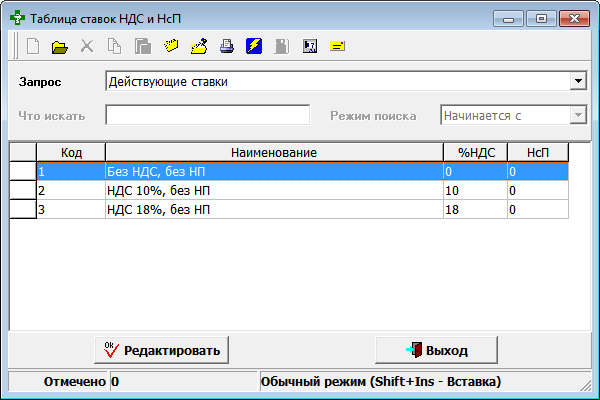
Task: Click row marker for code 3
Action: pos(23,209)
